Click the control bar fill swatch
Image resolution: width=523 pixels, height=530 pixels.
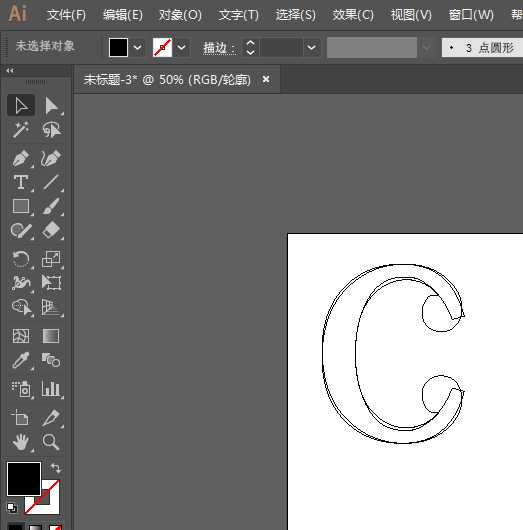(118, 47)
